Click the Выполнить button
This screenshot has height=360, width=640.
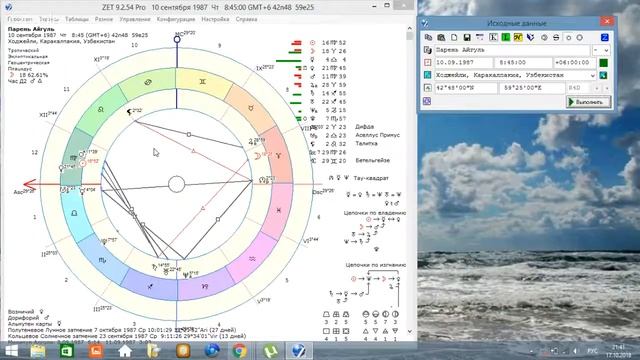click(589, 102)
